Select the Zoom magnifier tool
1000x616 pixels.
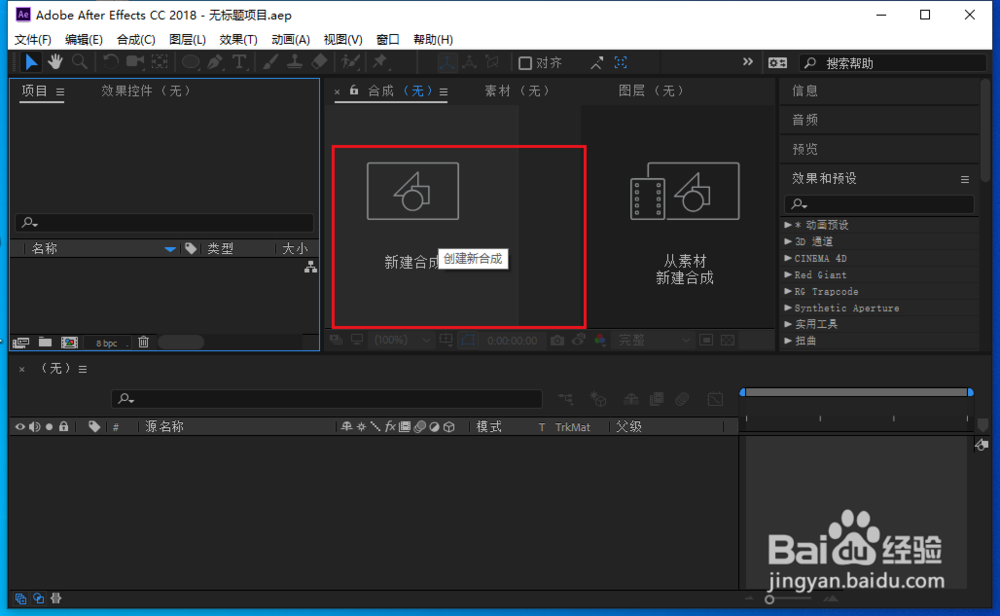[x=80, y=62]
